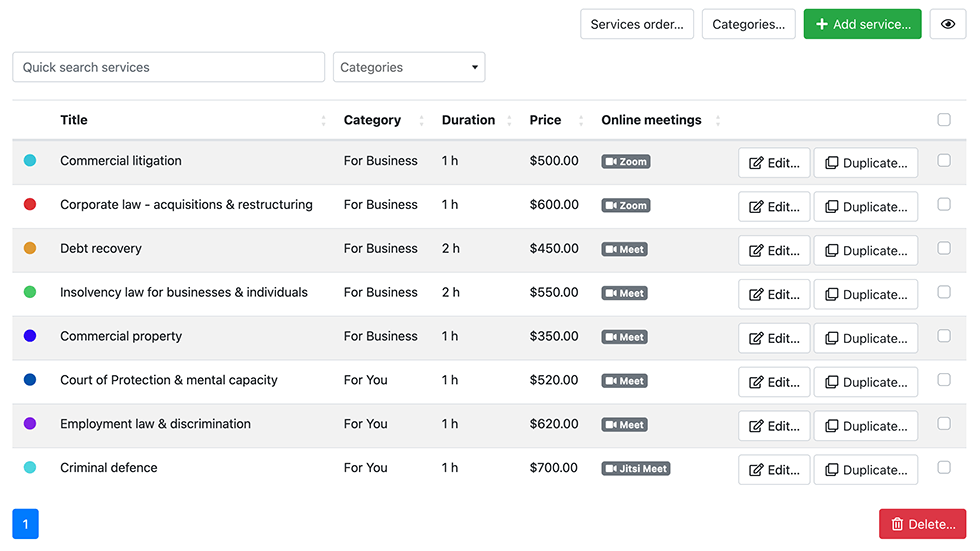Viewport: 980px width, 551px height.
Task: Sort by Category using its sort arrows
Action: coord(421,121)
